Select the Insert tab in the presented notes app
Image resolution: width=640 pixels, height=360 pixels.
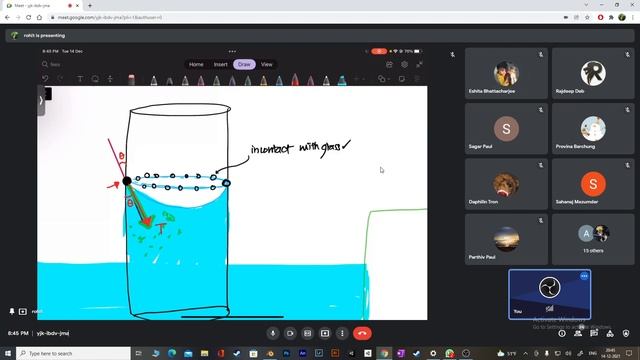point(220,64)
